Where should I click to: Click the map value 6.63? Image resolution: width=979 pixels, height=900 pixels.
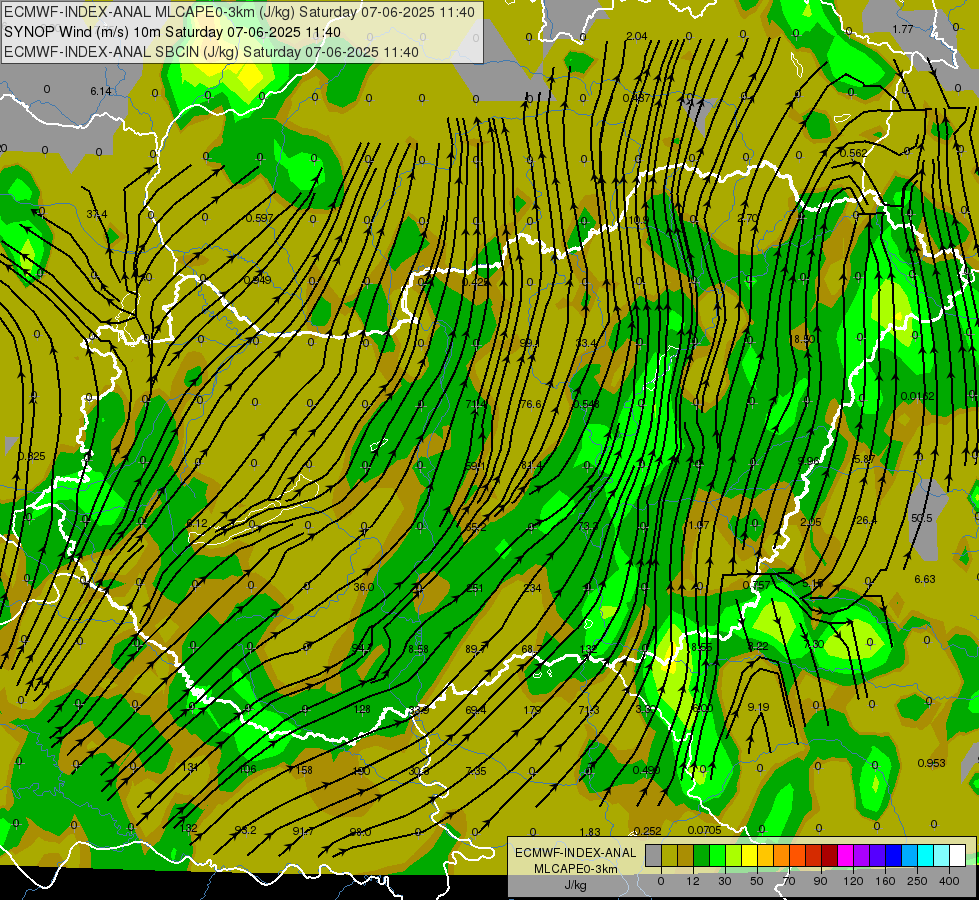coord(925,579)
